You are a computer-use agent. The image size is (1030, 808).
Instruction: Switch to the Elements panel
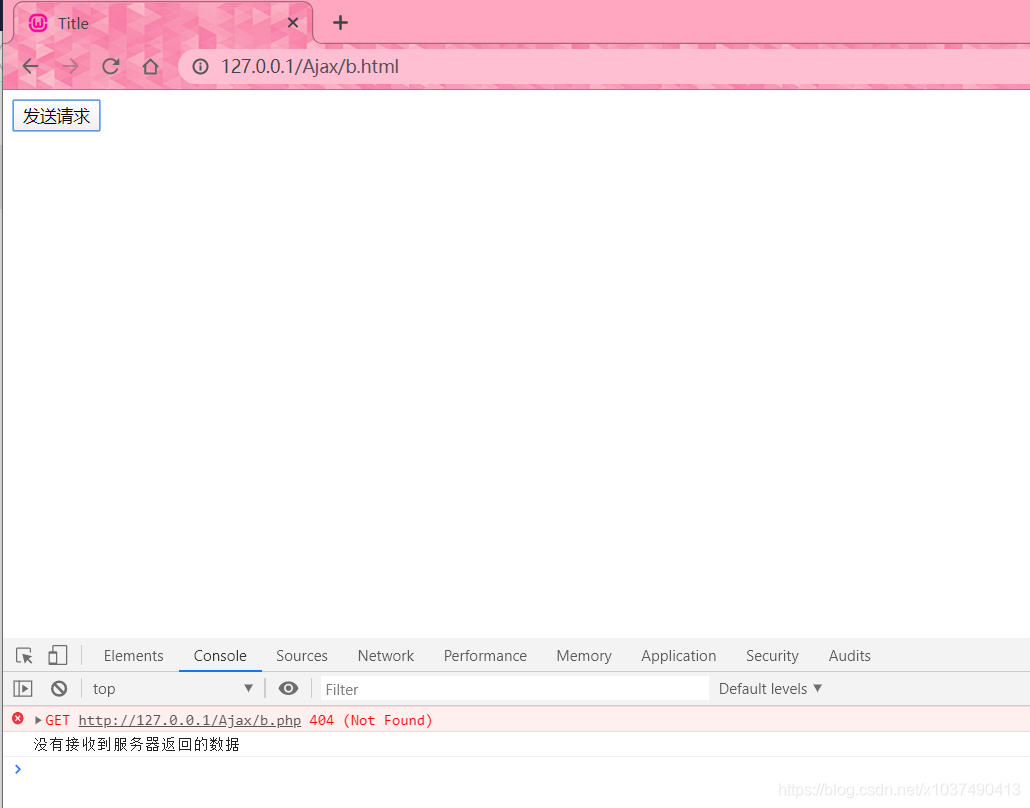tap(133, 656)
